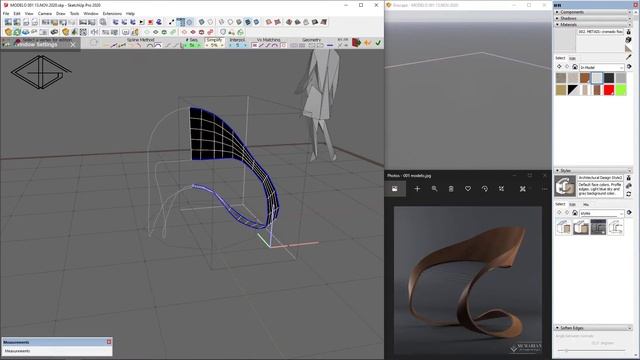Screen dimensions: 640x360
Task: Select the brown wood material swatch
Action: tap(585, 78)
